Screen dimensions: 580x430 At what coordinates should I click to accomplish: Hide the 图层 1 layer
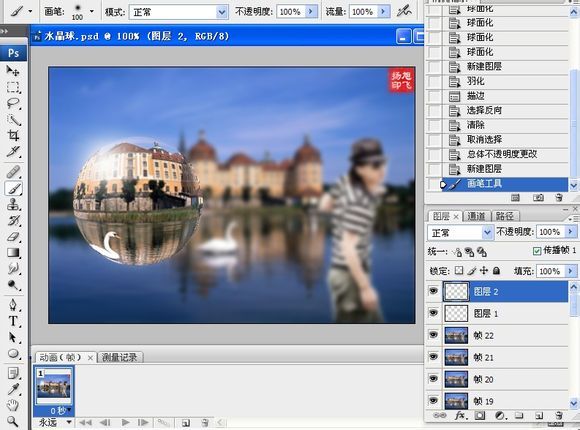[x=434, y=313]
